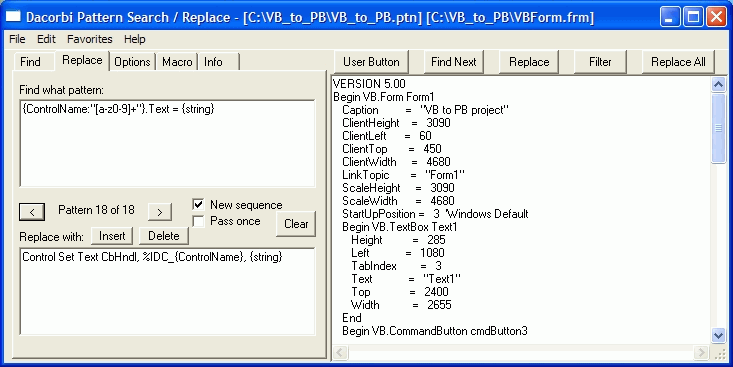Click the 'Top = 2400' line
Image resolution: width=733 pixels, height=367 pixels.
tap(400, 292)
